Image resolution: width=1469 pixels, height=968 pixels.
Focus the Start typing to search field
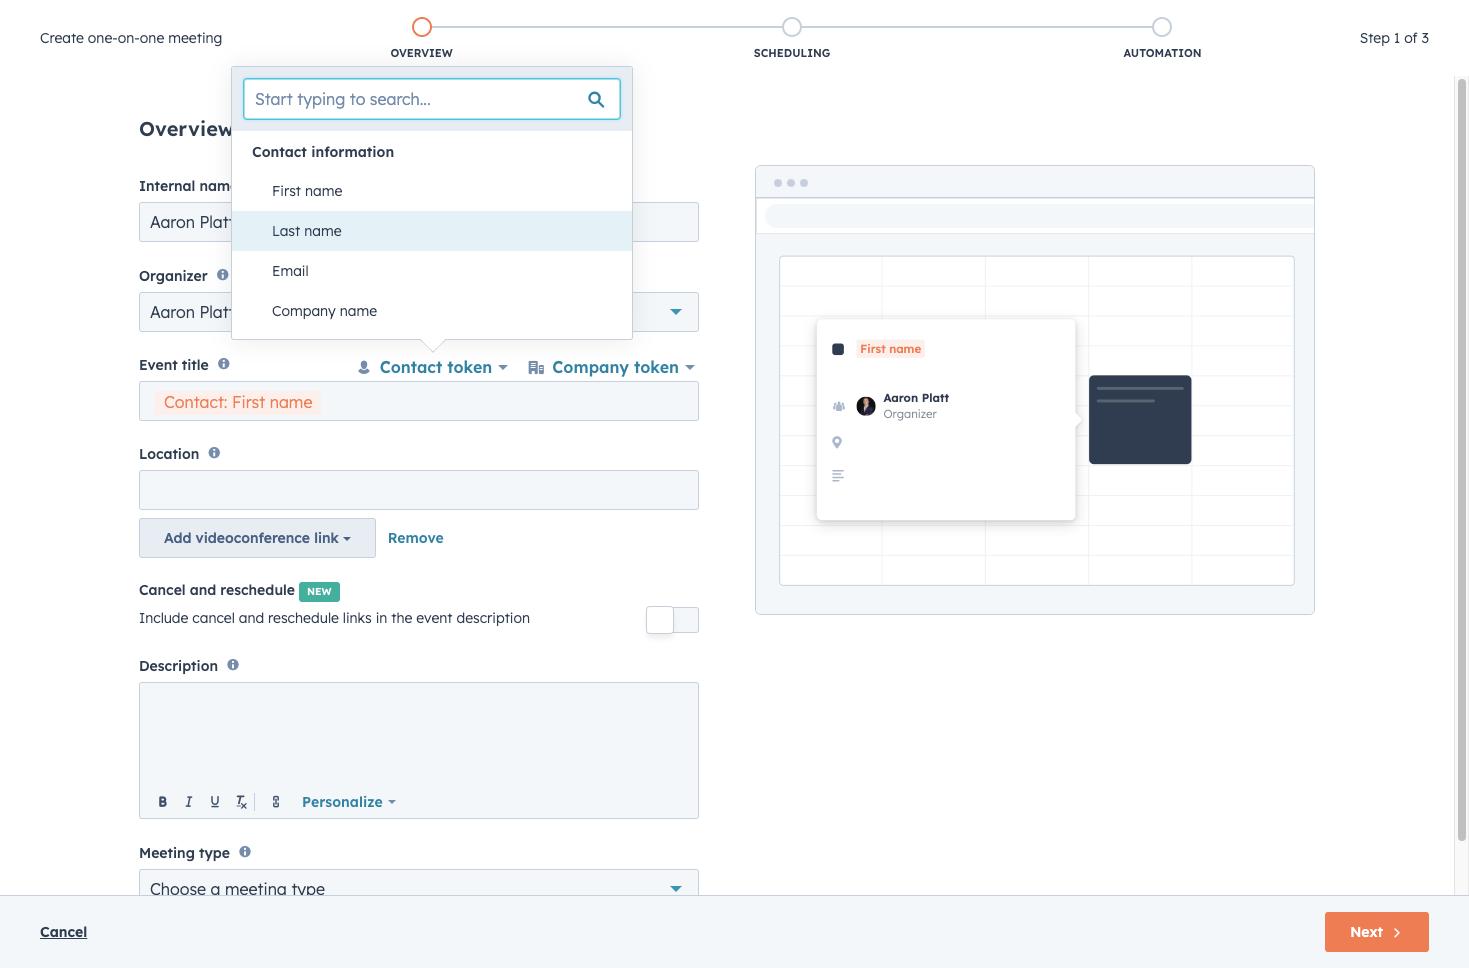[x=432, y=99]
